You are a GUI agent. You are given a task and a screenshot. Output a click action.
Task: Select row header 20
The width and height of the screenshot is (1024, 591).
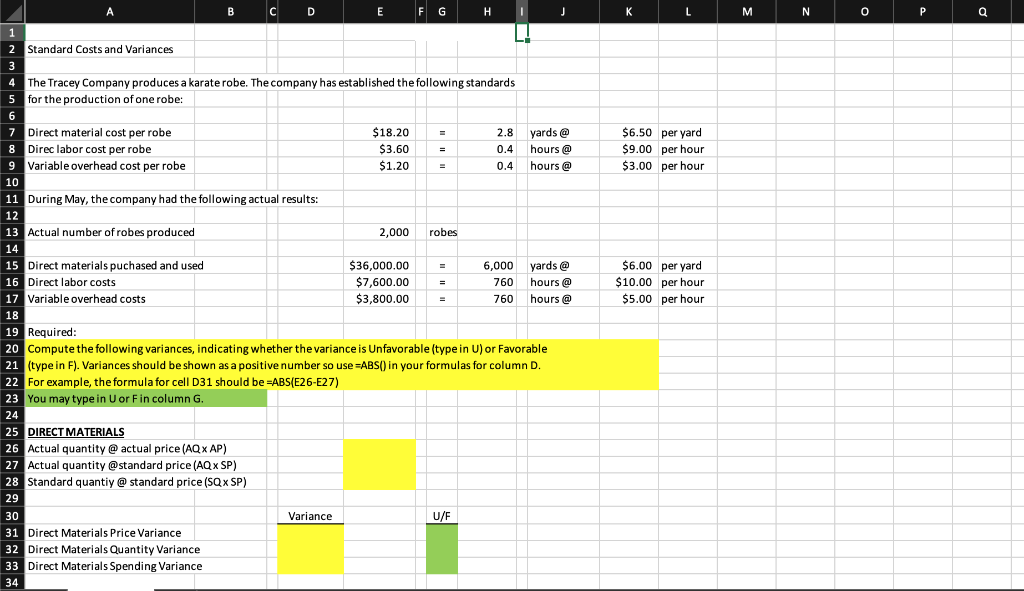click(13, 348)
